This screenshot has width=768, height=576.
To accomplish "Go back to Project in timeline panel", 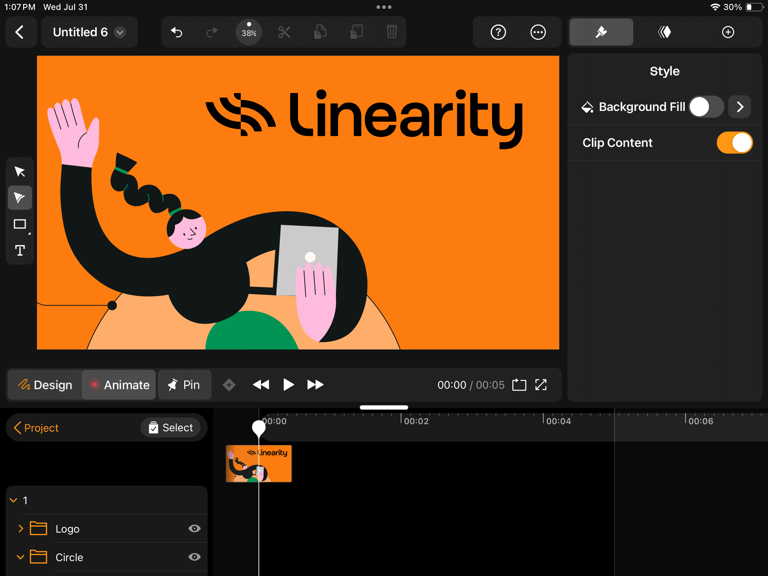I will [36, 428].
